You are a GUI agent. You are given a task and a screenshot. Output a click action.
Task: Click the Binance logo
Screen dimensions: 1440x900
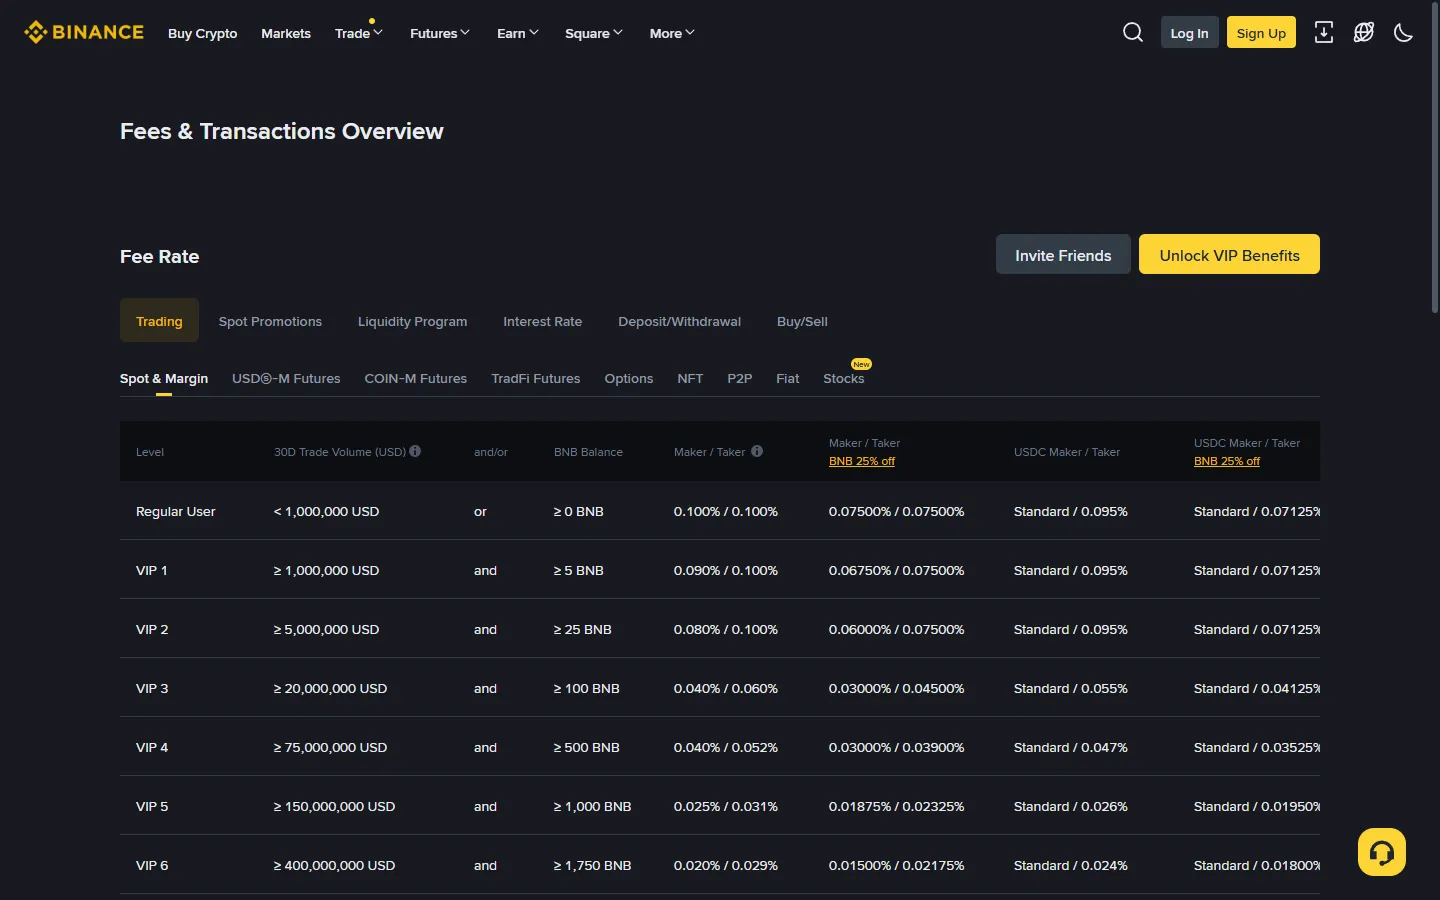(84, 32)
